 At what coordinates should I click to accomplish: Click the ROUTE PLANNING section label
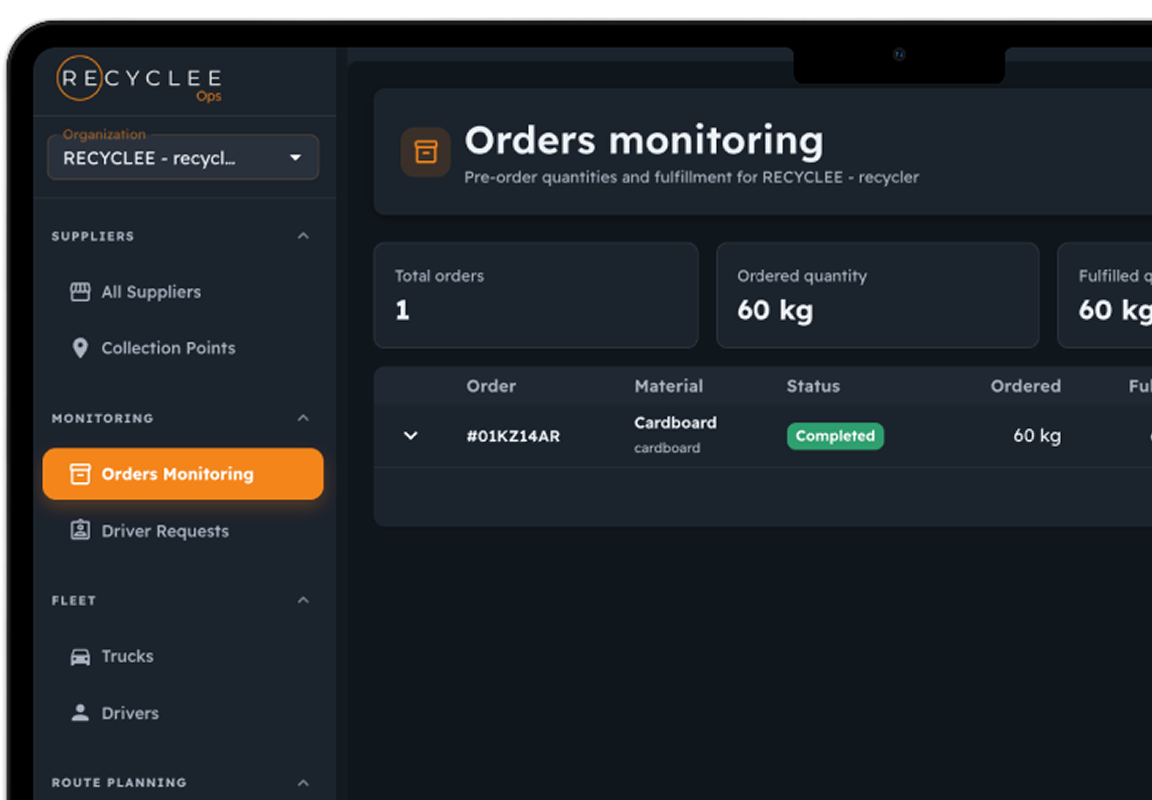pyautogui.click(x=119, y=782)
